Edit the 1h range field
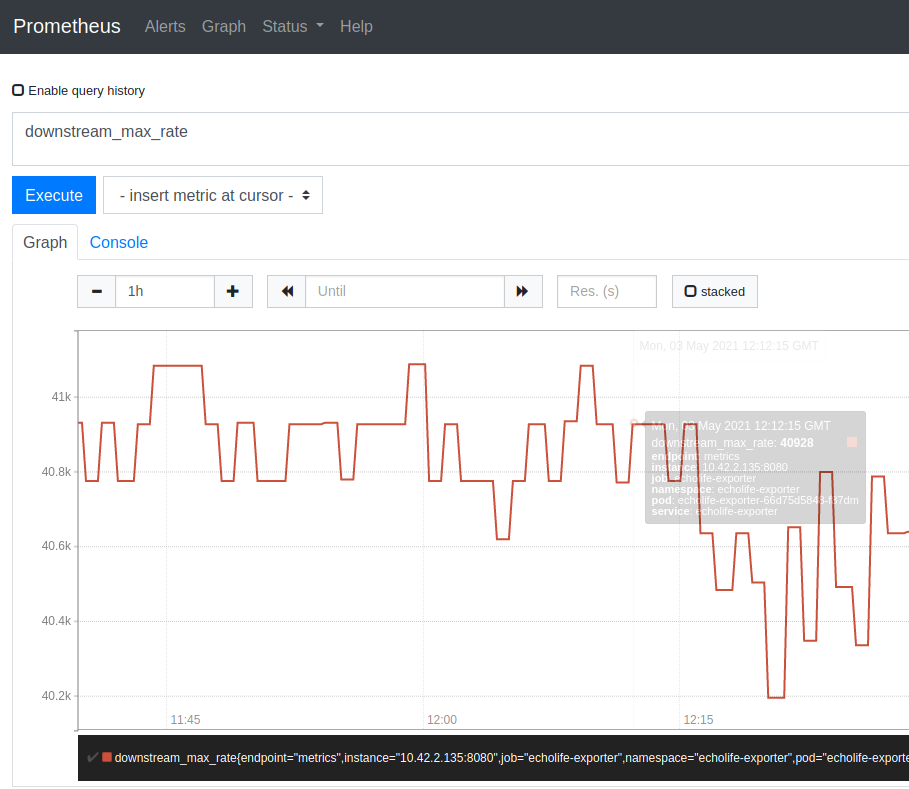This screenshot has width=909, height=789. click(x=165, y=291)
